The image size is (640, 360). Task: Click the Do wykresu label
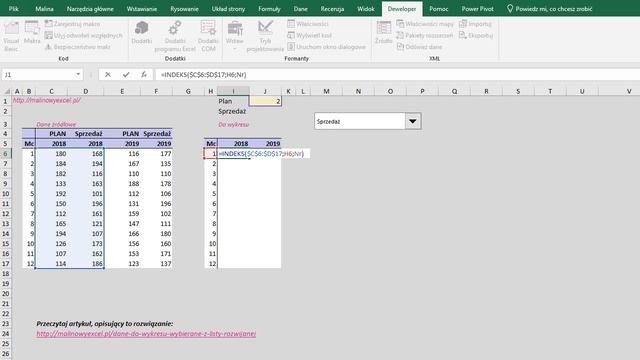(x=233, y=124)
